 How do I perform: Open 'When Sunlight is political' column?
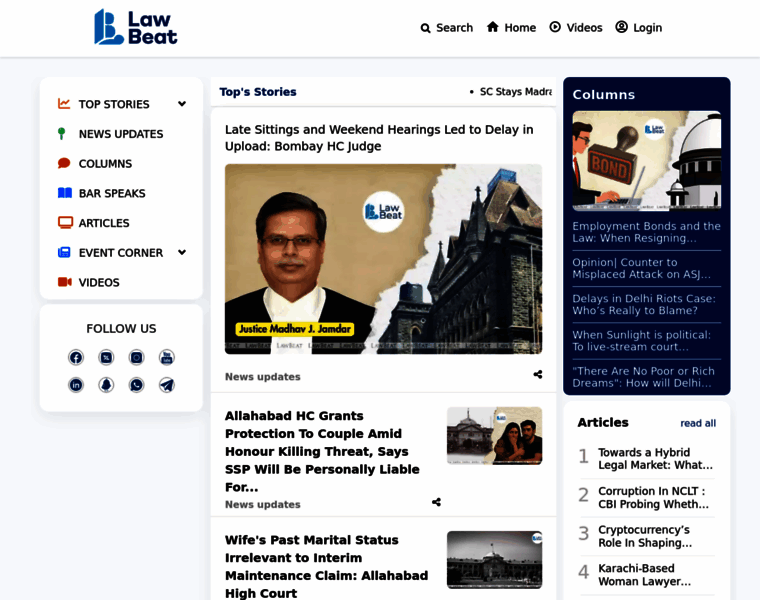641,341
